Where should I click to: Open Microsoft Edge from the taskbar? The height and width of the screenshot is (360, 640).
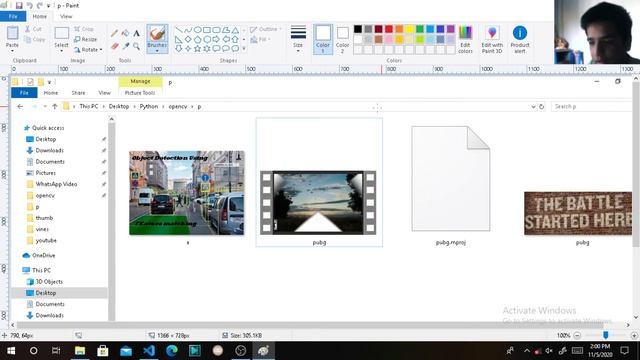[x=172, y=351]
